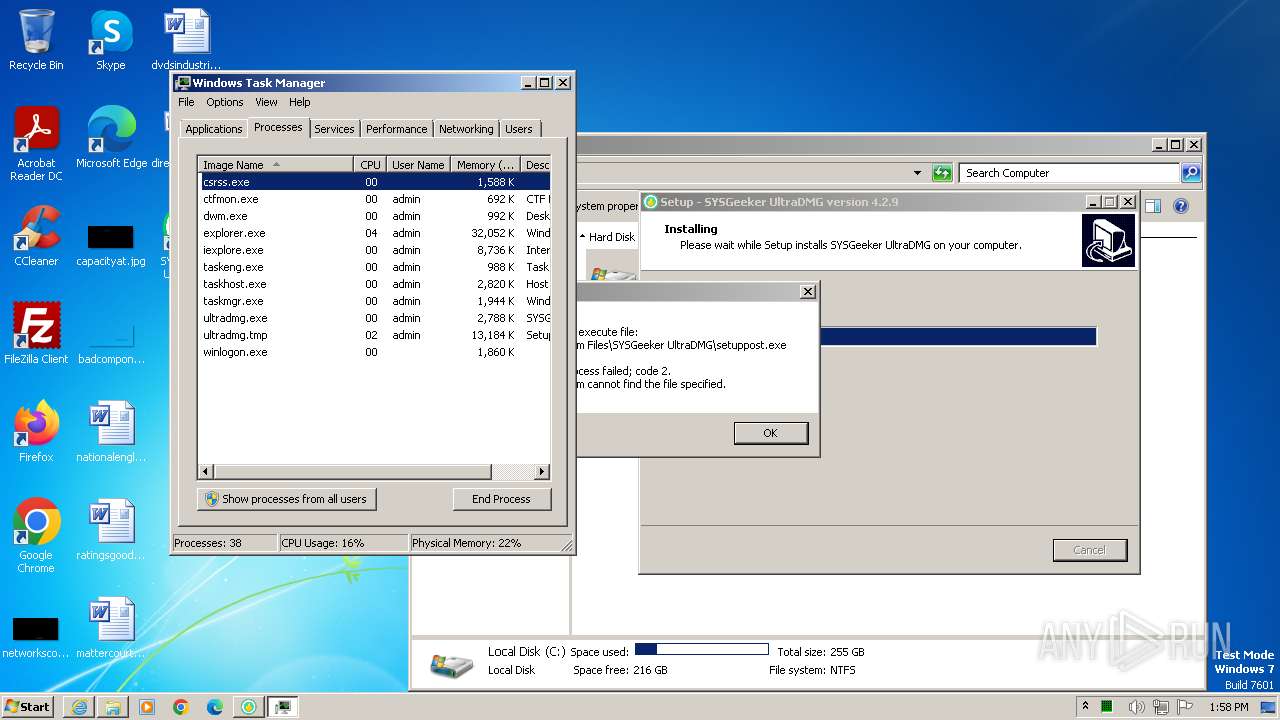Sort processes by CPU column
Screen dimensions: 1280x720
coord(370,165)
